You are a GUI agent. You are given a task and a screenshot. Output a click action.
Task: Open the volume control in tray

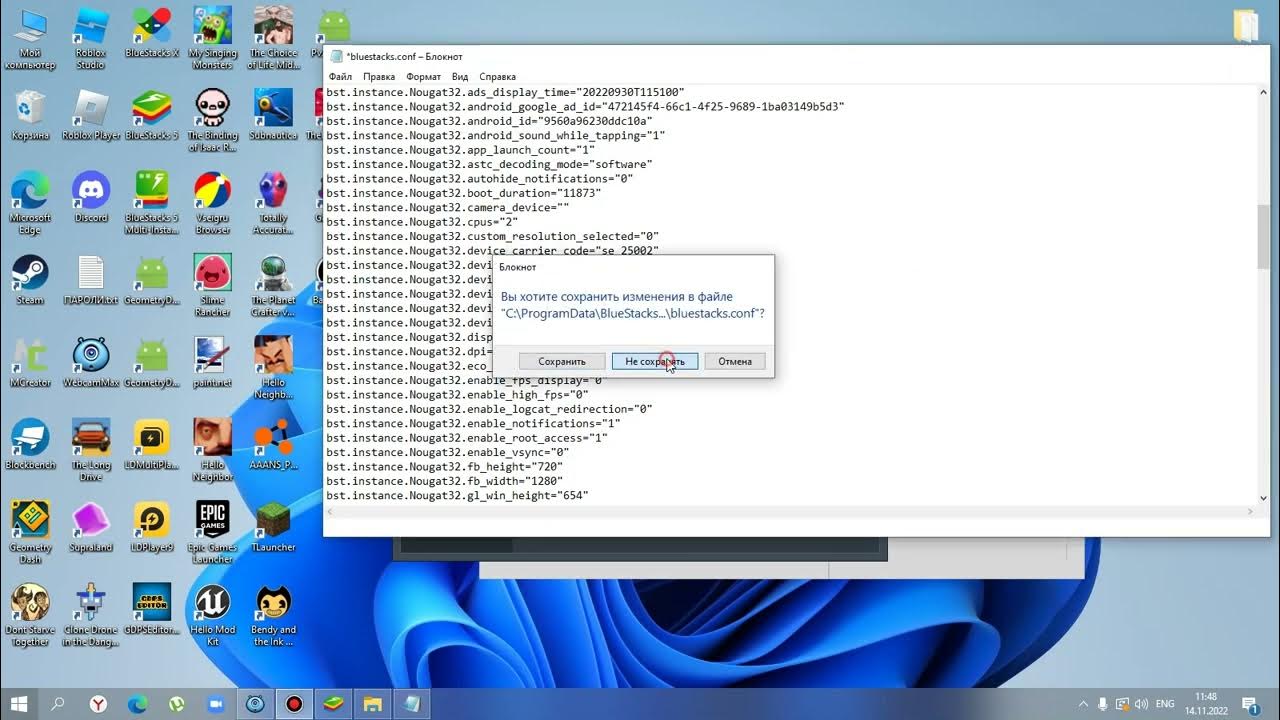1140,704
